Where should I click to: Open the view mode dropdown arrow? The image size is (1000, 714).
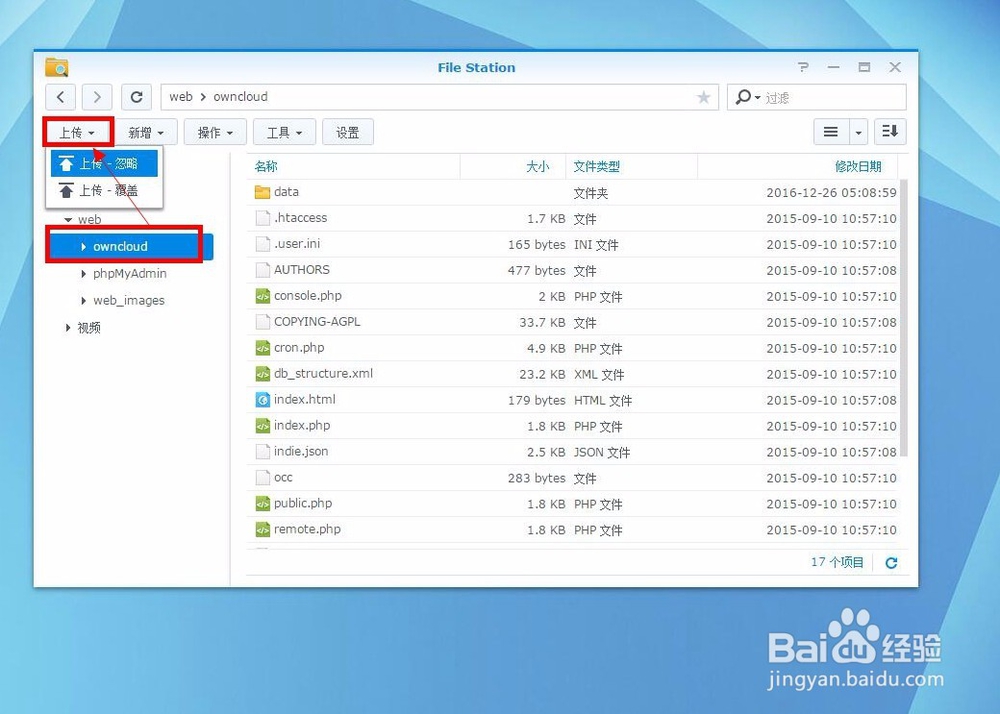pyautogui.click(x=858, y=132)
